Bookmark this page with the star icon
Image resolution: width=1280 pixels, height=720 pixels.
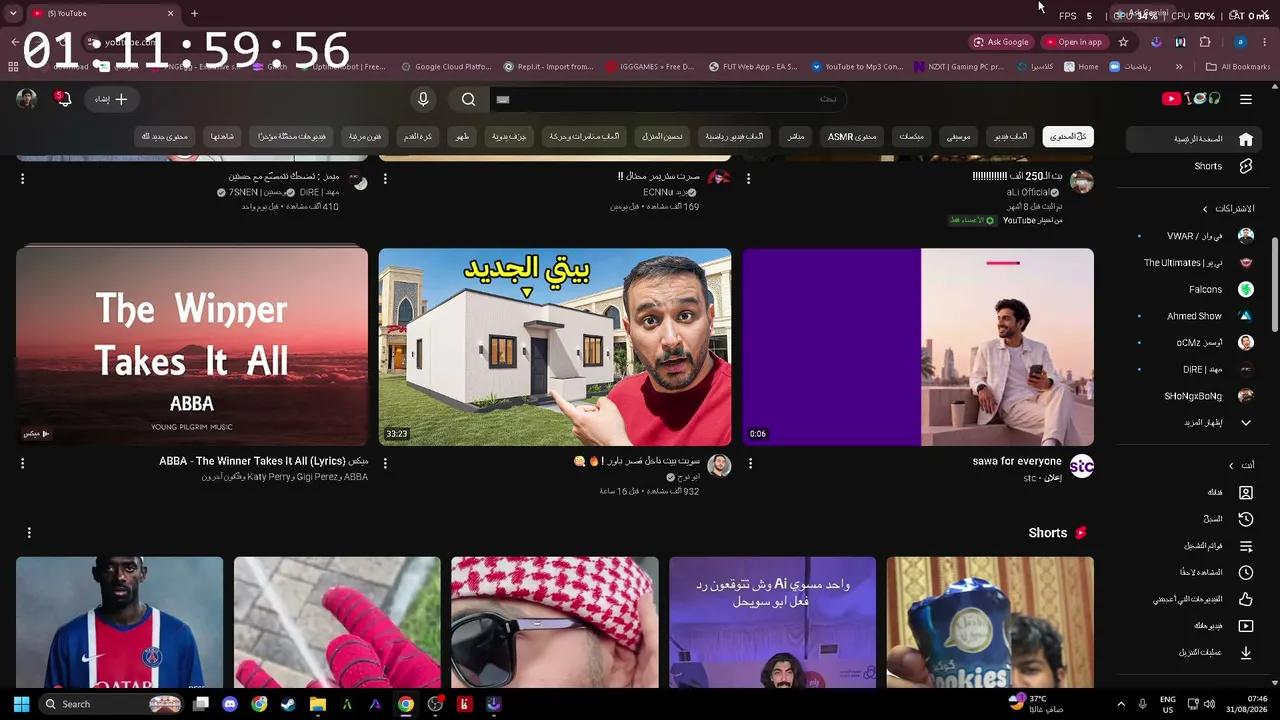click(x=1123, y=42)
